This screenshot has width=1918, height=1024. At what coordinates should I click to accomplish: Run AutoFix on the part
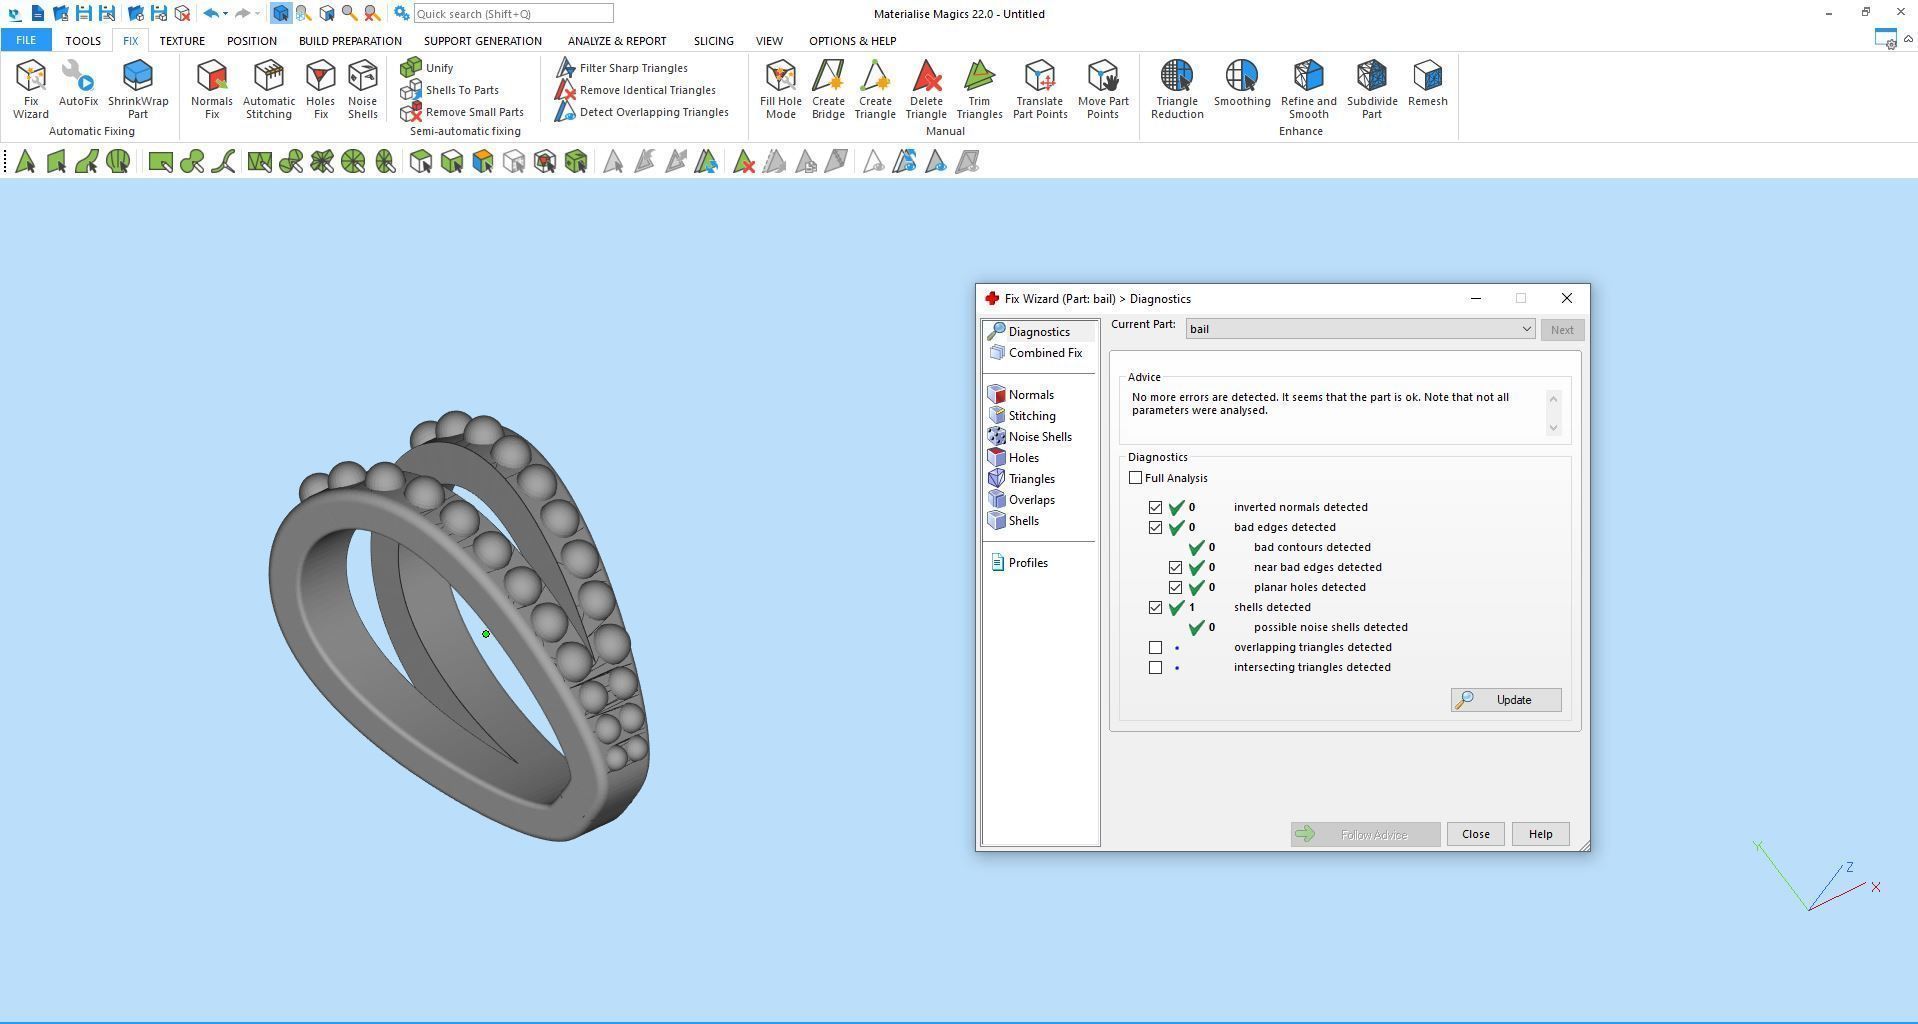point(78,83)
